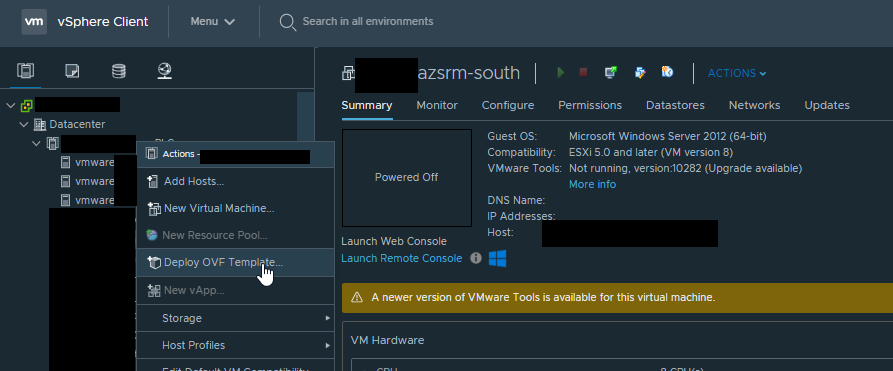Image resolution: width=893 pixels, height=371 pixels.
Task: Click the red power off stop icon
Action: (583, 72)
